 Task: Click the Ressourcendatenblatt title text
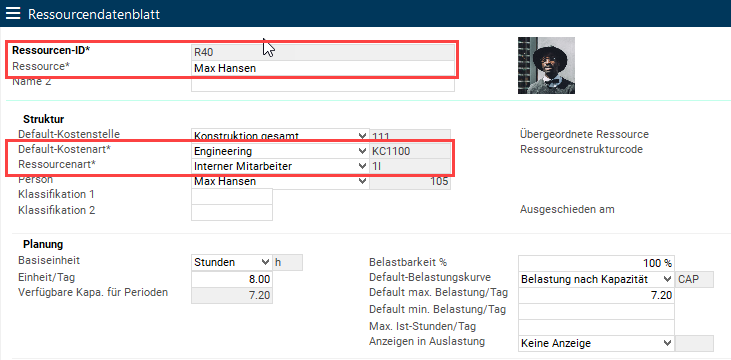(94, 14)
